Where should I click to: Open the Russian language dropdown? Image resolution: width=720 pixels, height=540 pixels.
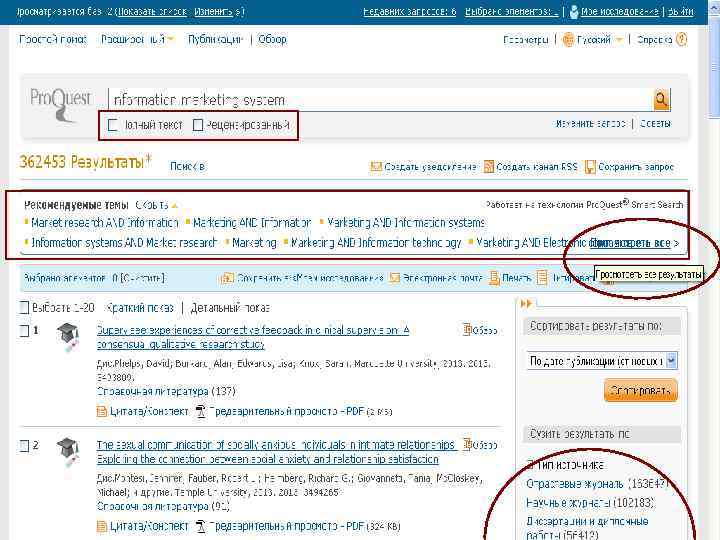tap(619, 40)
